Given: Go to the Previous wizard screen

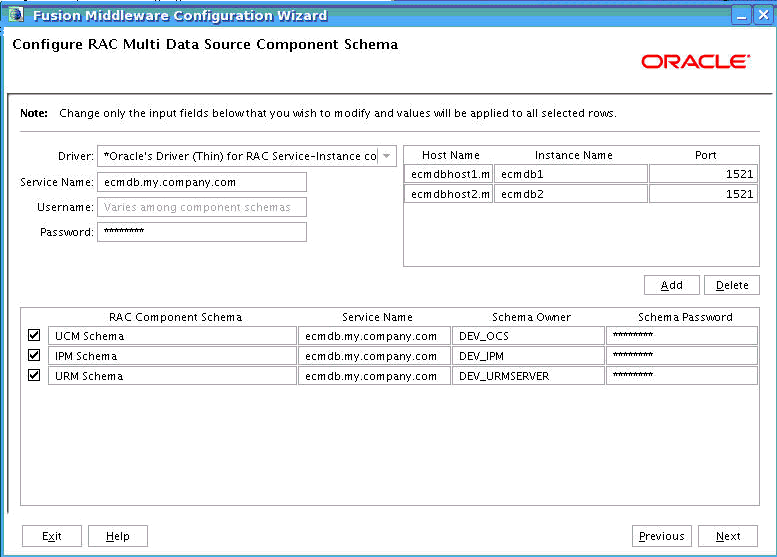Looking at the screenshot, I should pyautogui.click(x=662, y=536).
